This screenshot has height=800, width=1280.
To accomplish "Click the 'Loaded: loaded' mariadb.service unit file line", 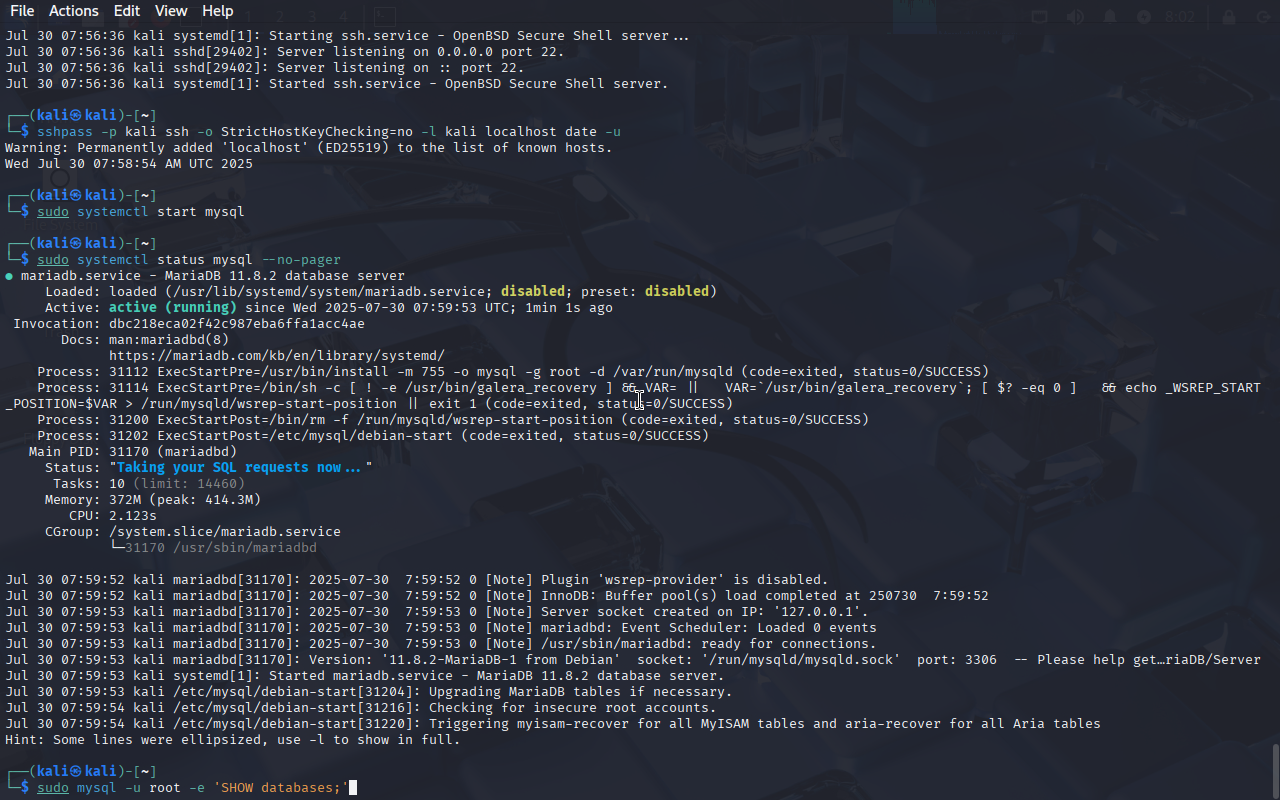I will [x=381, y=292].
